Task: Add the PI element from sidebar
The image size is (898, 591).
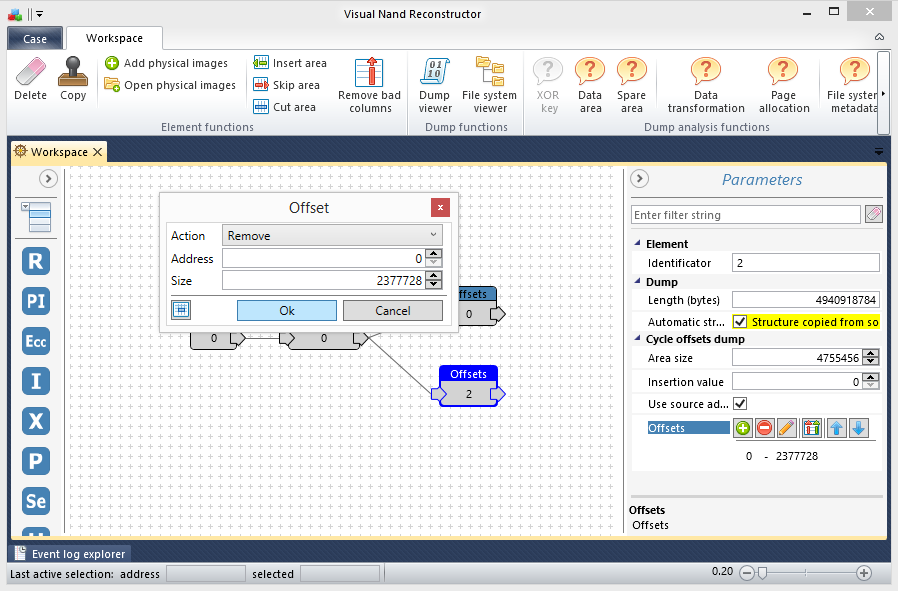Action: point(36,301)
